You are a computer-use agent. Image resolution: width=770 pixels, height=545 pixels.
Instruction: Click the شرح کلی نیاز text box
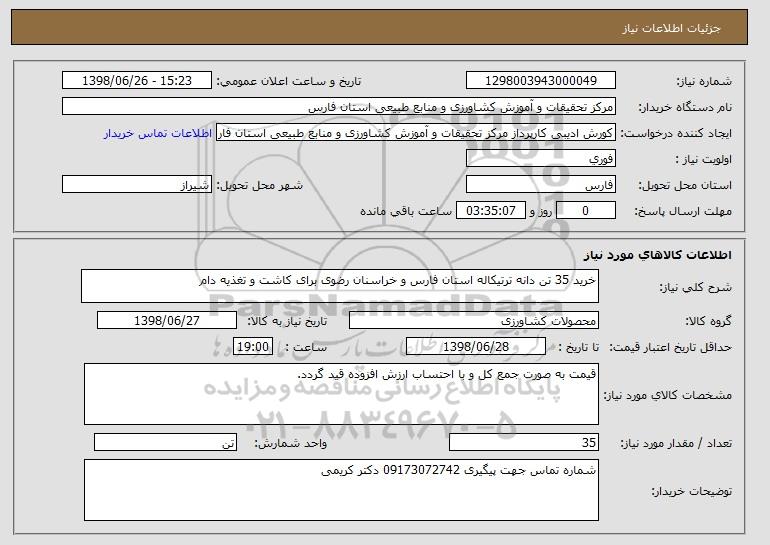click(x=340, y=286)
